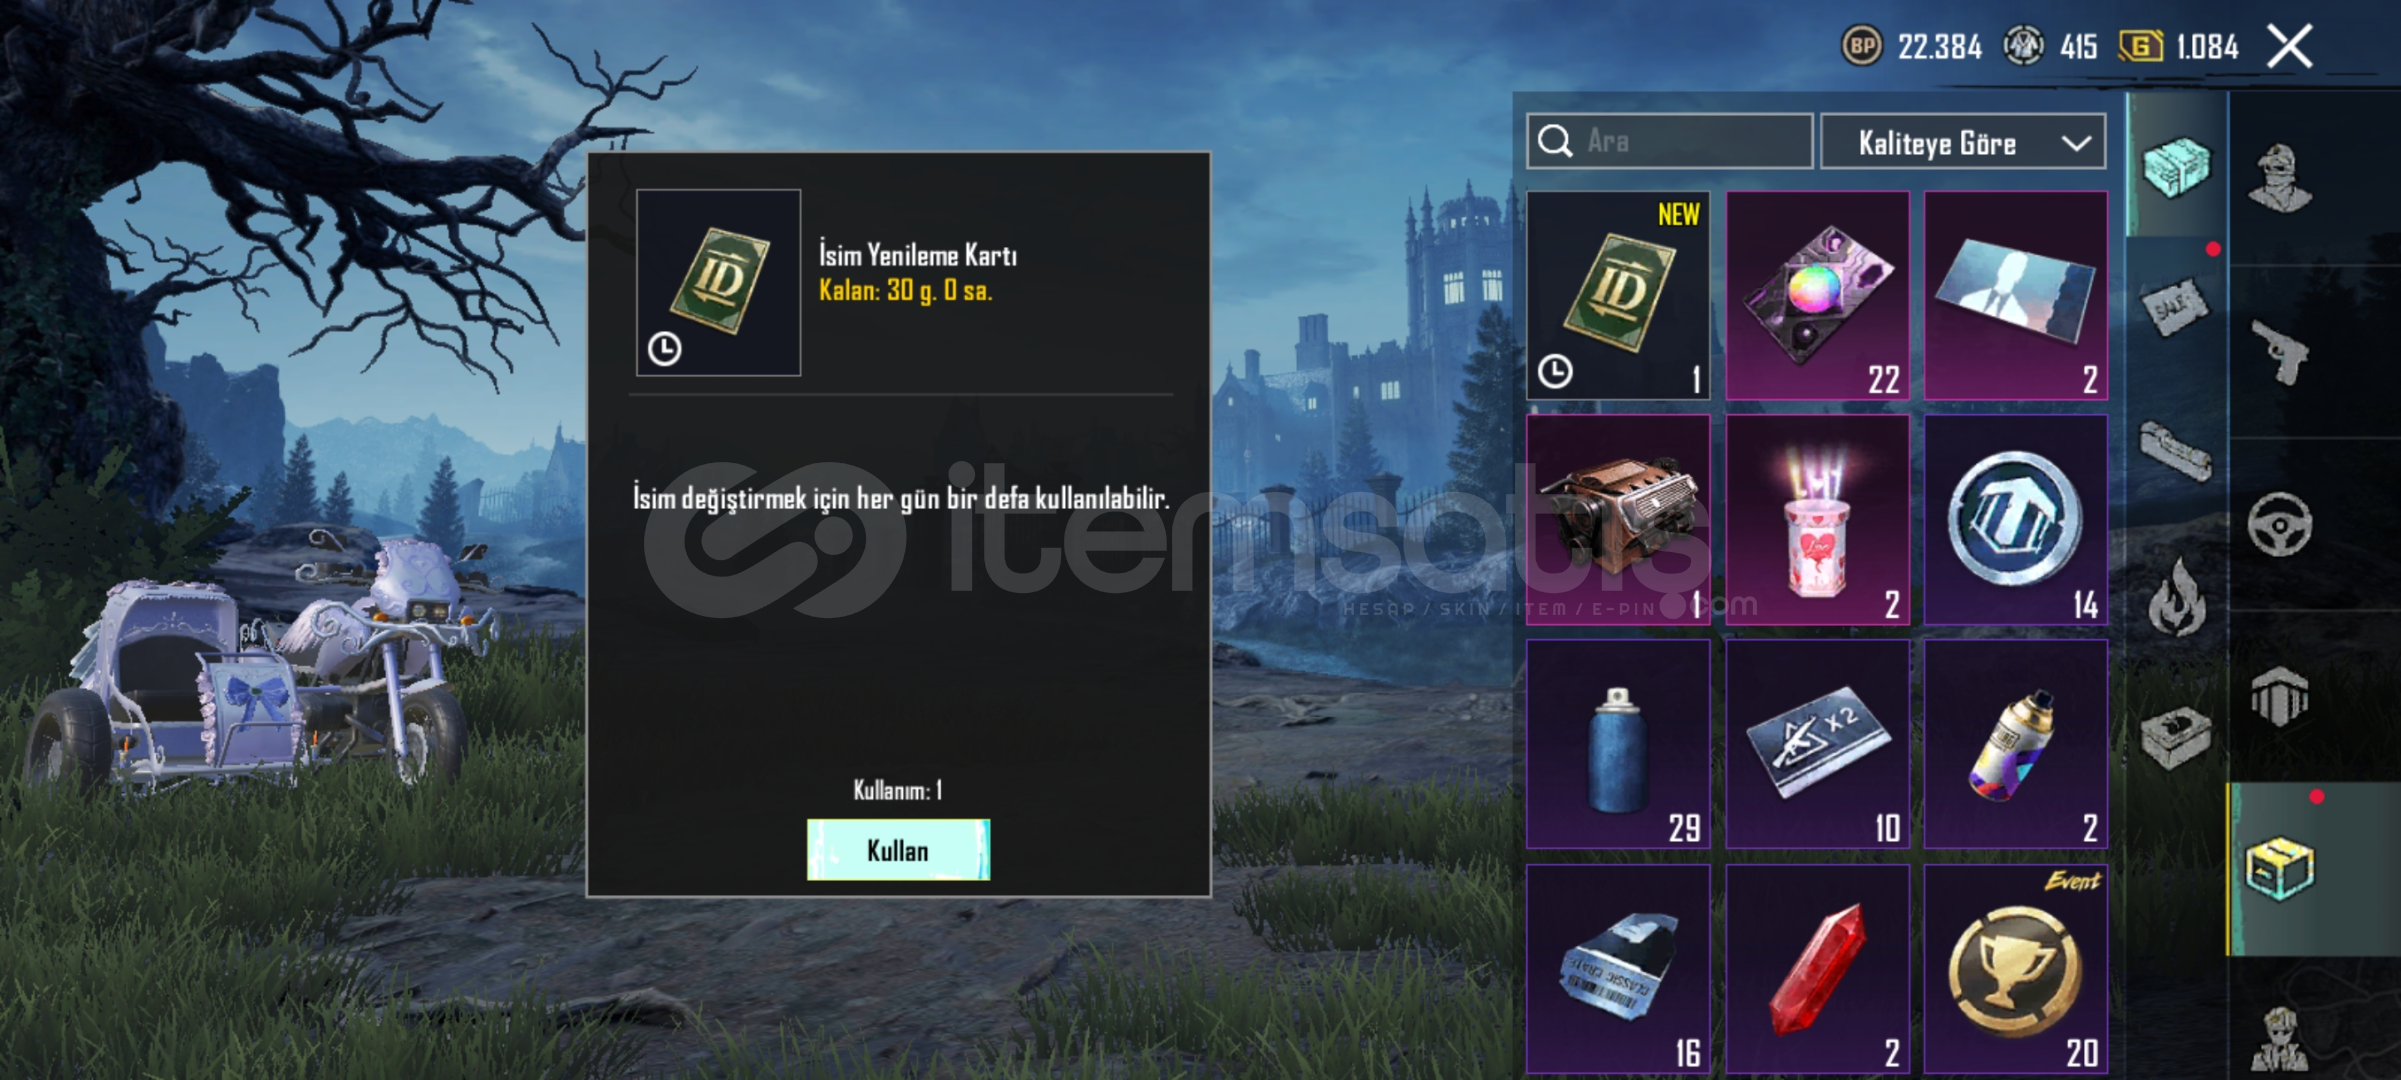Open the outfit character tab
Image resolution: width=2401 pixels, height=1080 pixels.
(x=2280, y=178)
